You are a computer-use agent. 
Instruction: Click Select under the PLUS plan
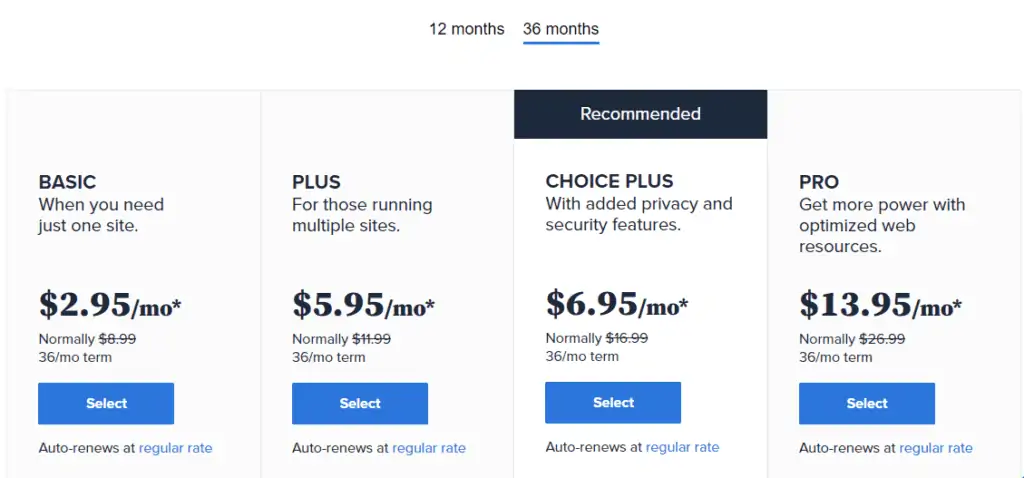[x=360, y=404]
